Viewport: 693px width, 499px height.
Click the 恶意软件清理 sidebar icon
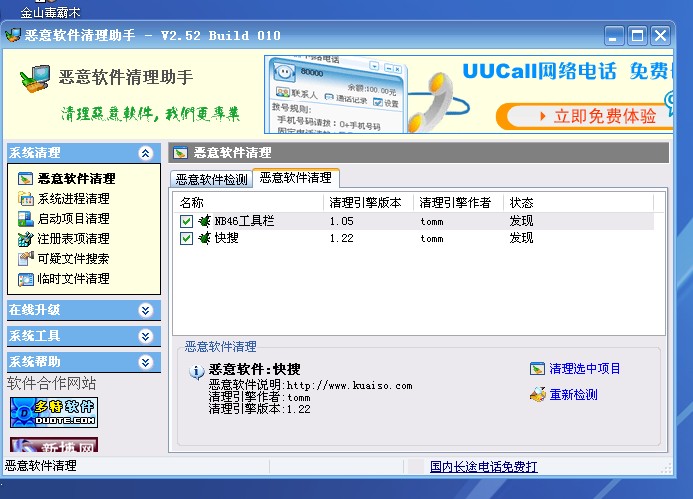click(25, 179)
